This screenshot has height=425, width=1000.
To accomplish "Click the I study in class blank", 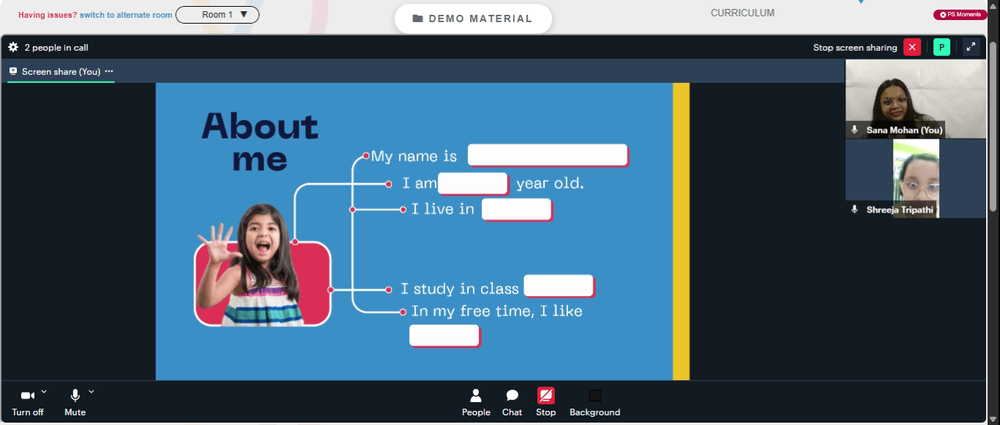I will tap(559, 286).
